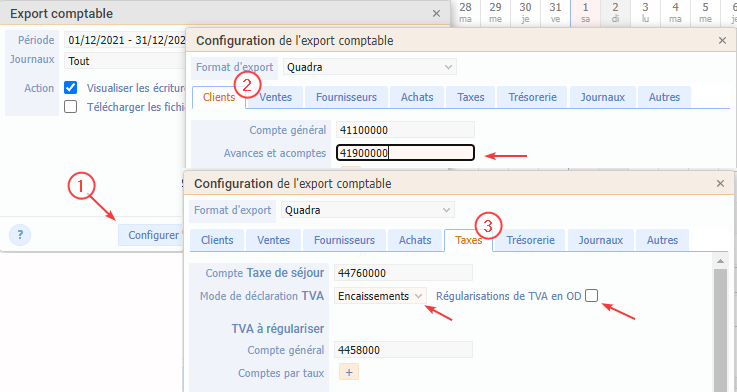
Task: Select calendar day 31 ve
Action: pos(556,13)
